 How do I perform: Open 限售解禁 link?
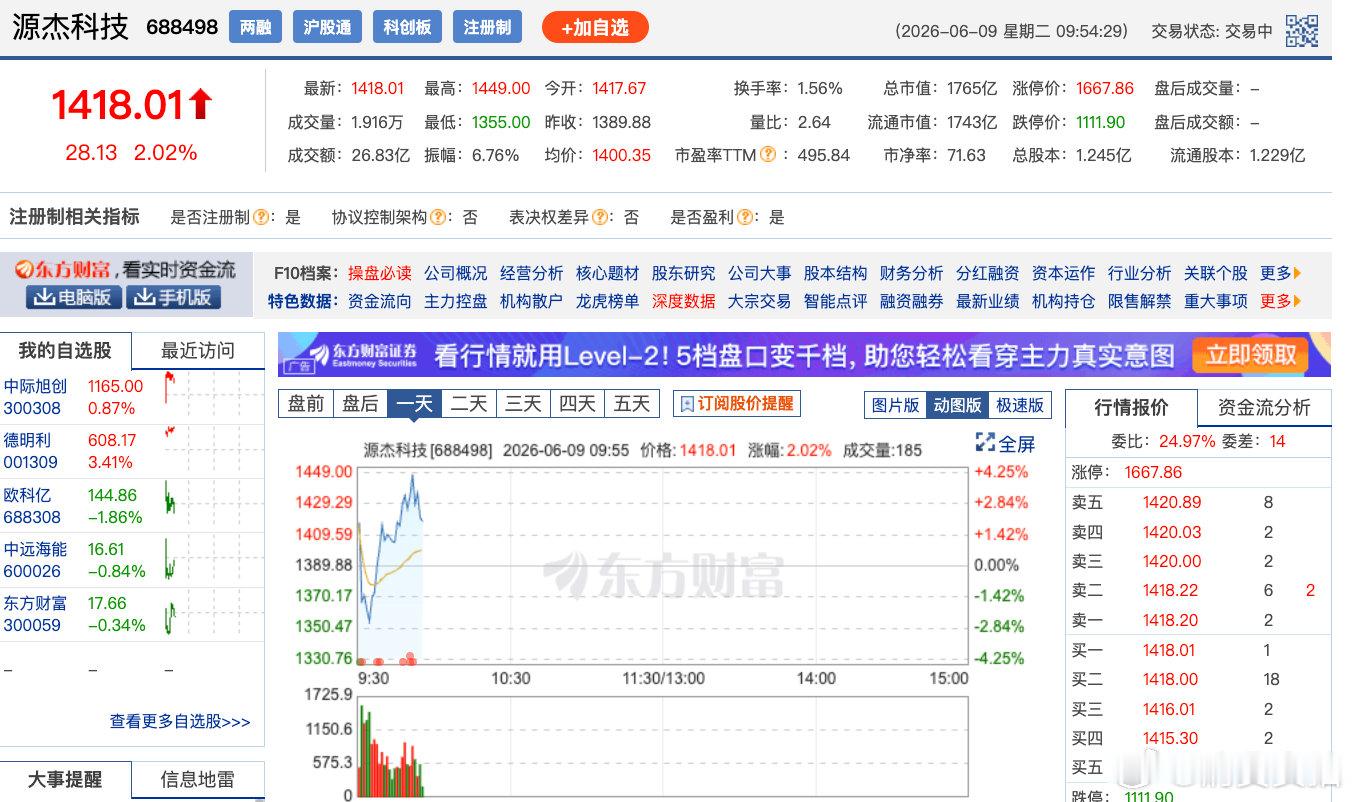pyautogui.click(x=1140, y=301)
